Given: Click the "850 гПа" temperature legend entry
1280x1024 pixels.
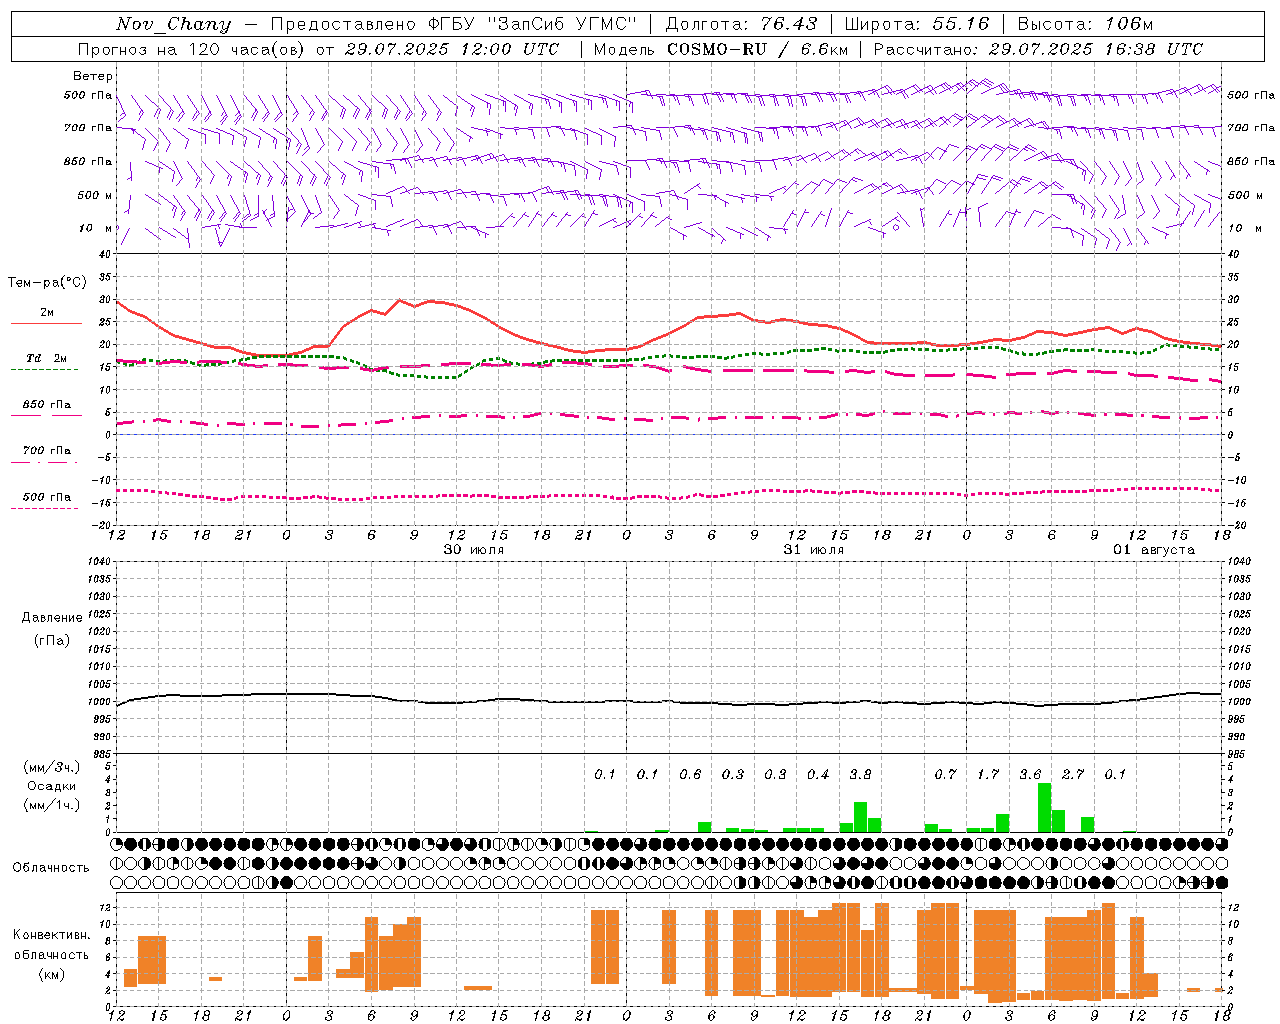Looking at the screenshot, I should coord(47,405).
